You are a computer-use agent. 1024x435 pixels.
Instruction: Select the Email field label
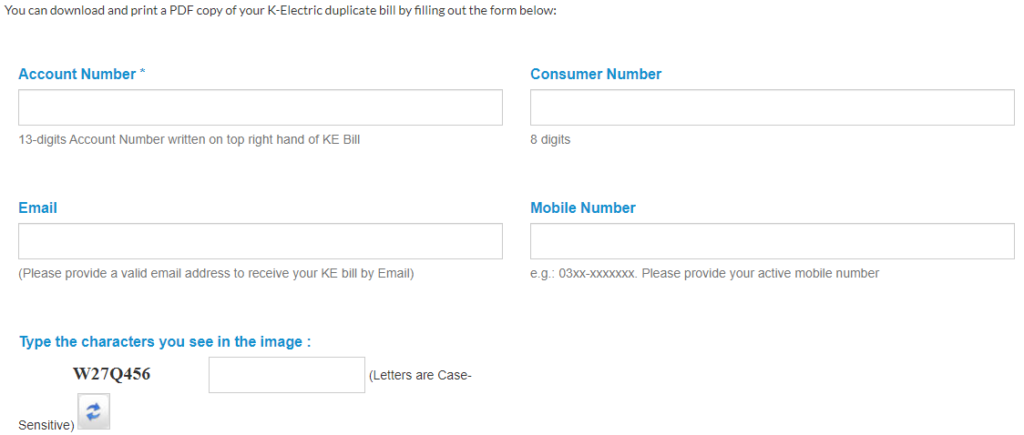coord(38,208)
